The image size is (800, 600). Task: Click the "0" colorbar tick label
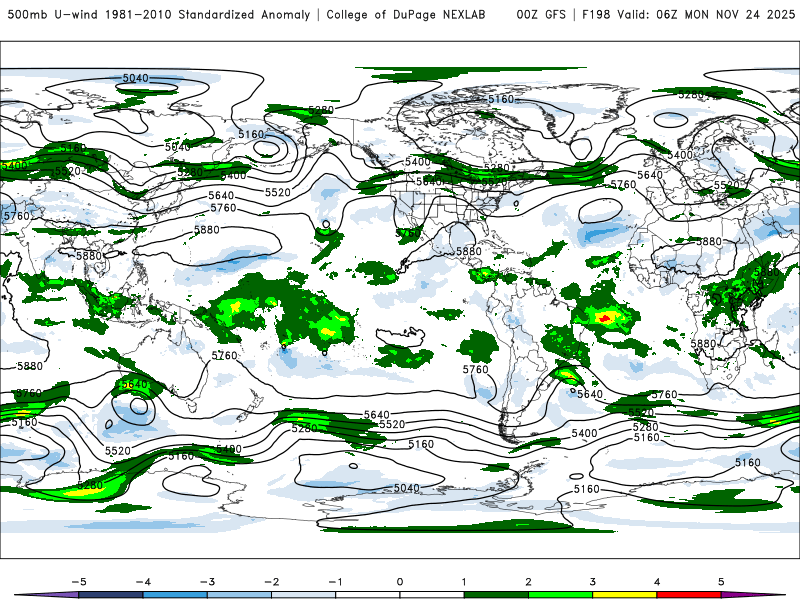tap(400, 582)
